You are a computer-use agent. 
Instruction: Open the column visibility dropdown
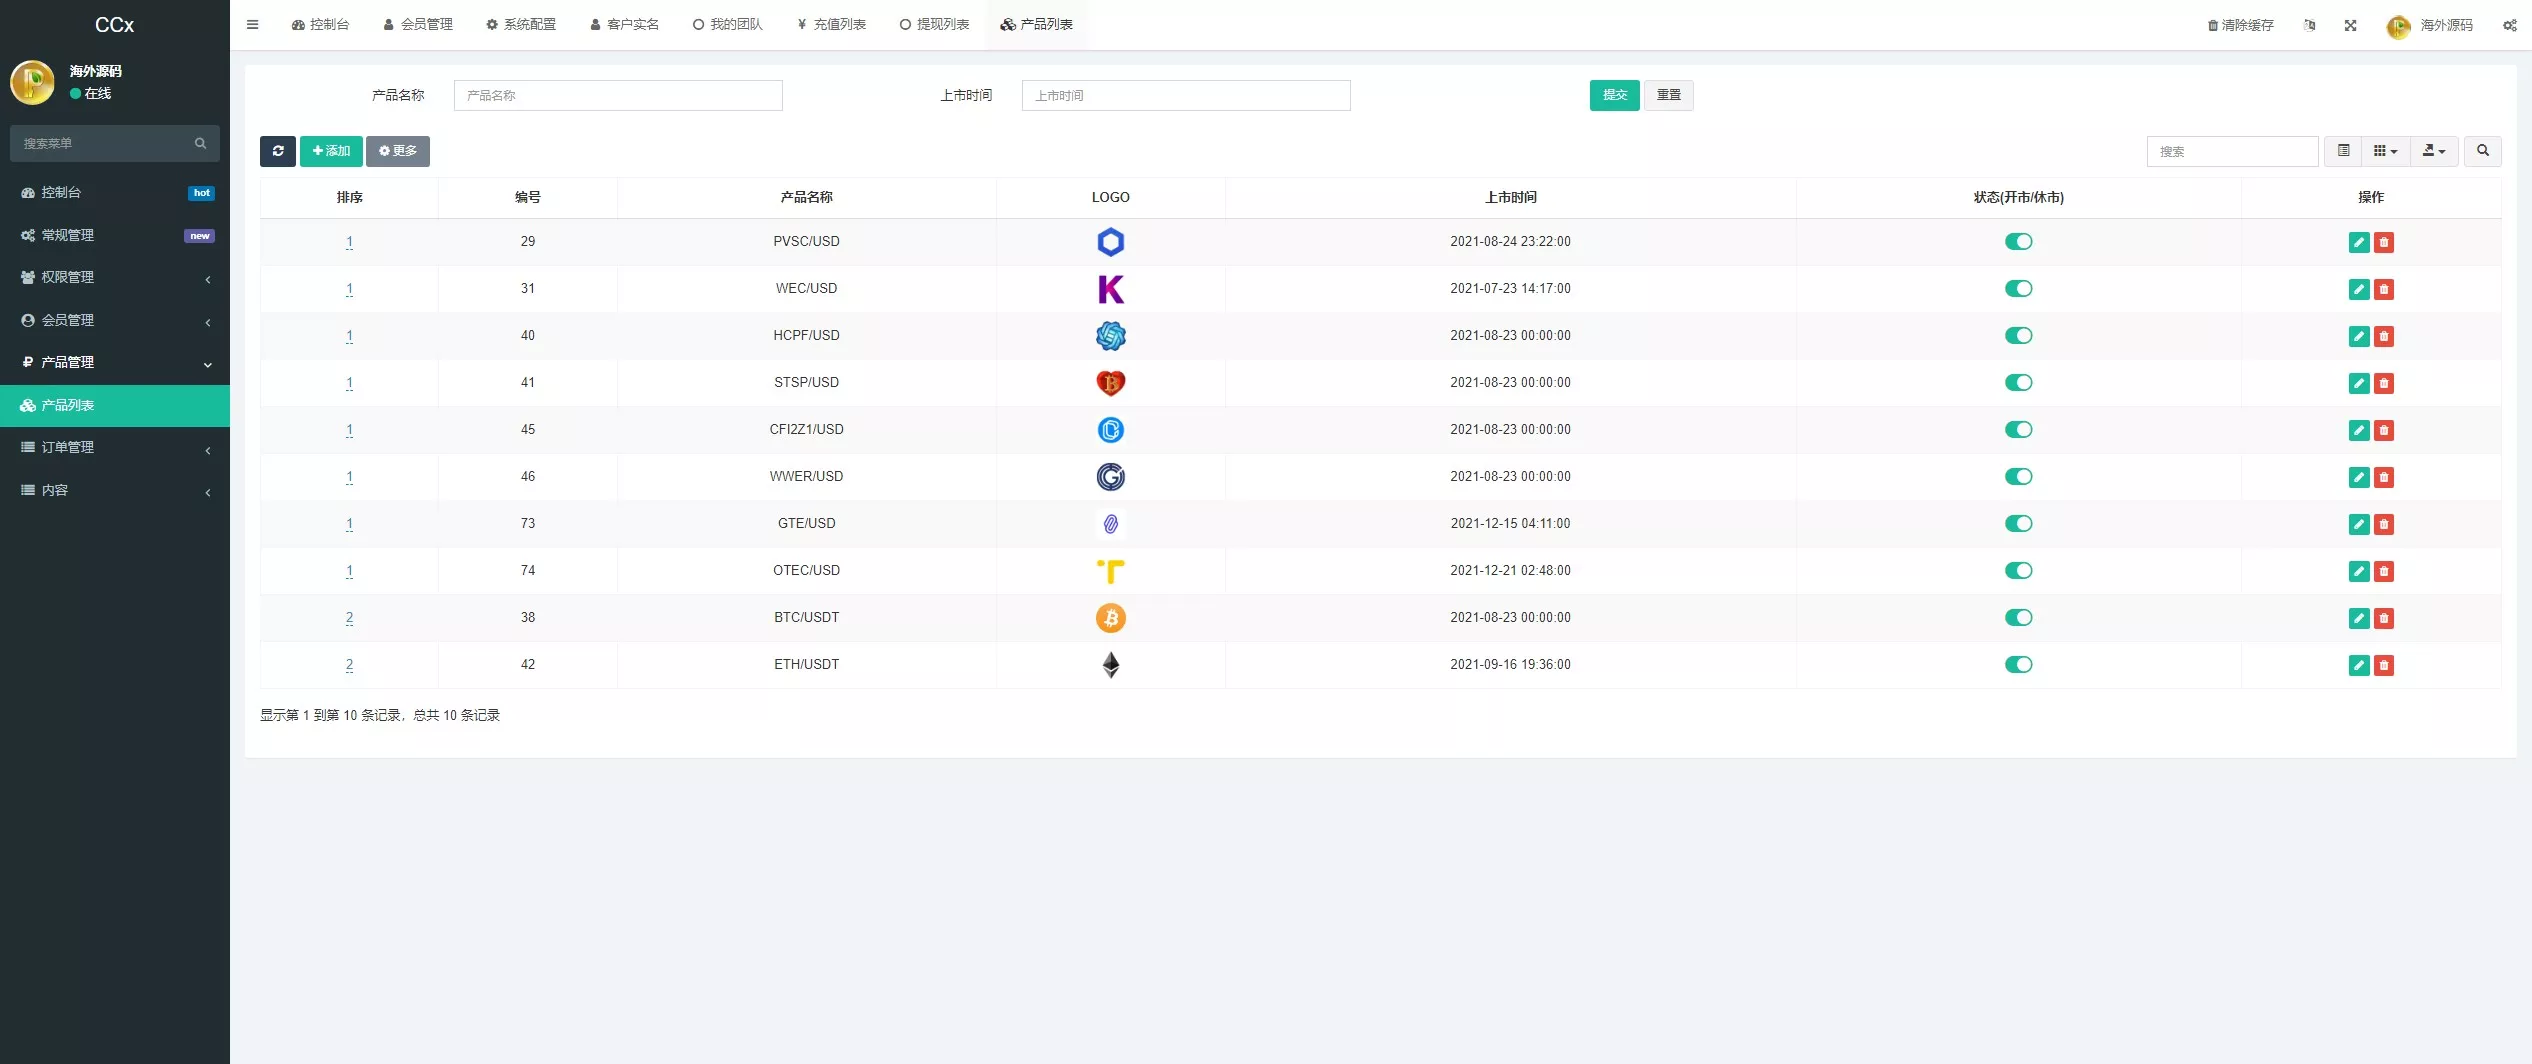click(x=2384, y=151)
